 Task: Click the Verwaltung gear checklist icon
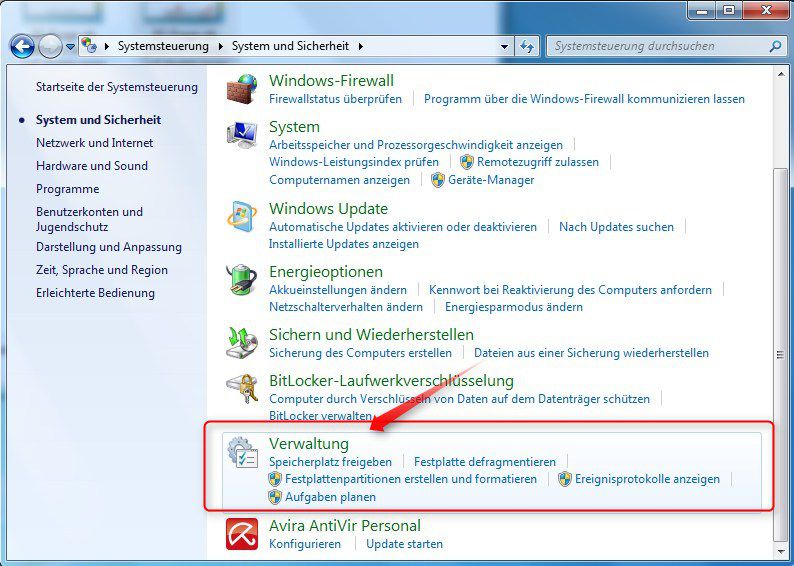point(242,452)
